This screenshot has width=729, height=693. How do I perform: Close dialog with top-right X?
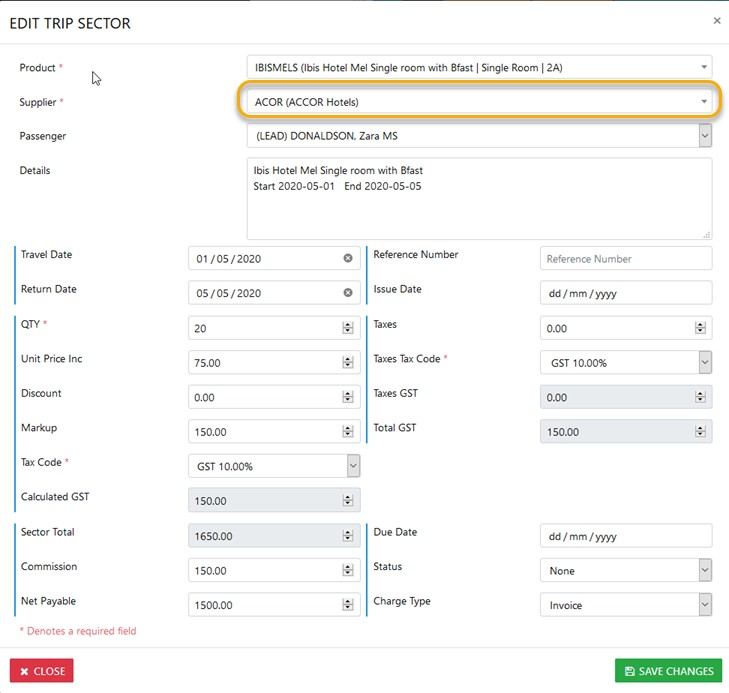pyautogui.click(x=716, y=20)
